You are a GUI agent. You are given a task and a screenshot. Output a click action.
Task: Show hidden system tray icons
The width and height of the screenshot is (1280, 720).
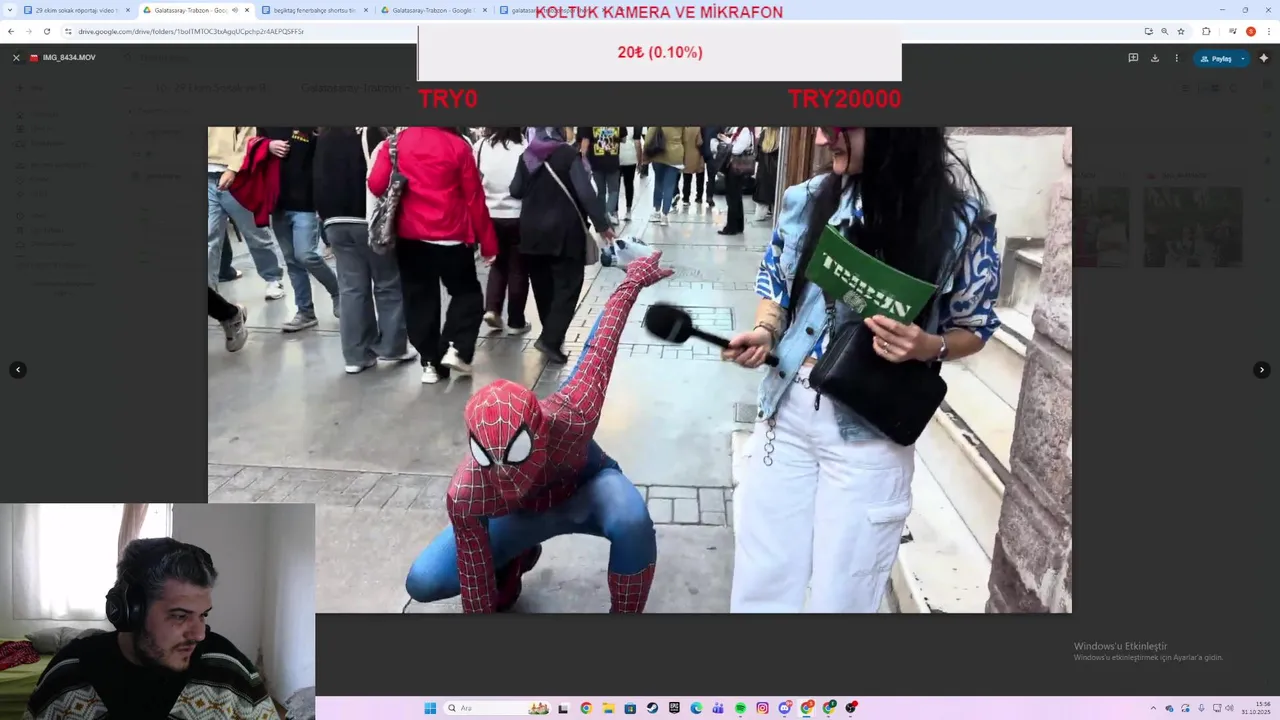coord(1153,708)
